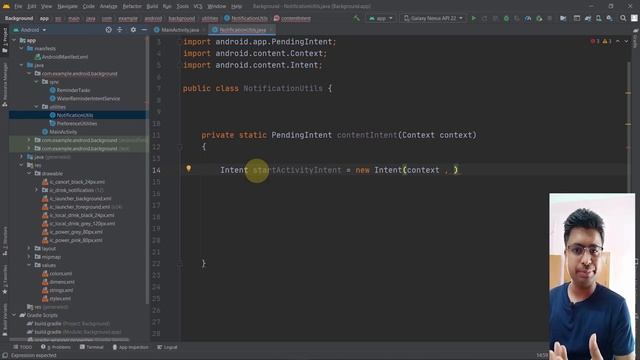Image resolution: width=640 pixels, height=360 pixels.
Task: Go to next highlighted error arrow
Action: [x=626, y=41]
